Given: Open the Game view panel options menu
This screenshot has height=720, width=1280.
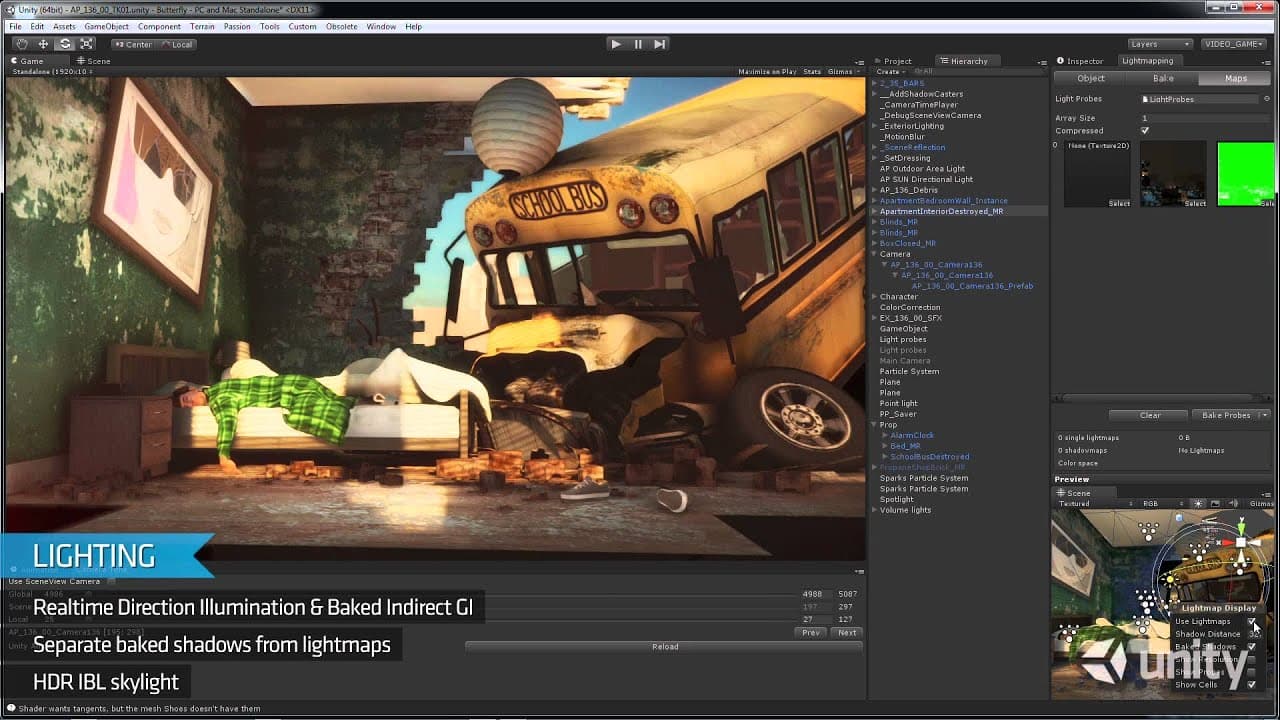Looking at the screenshot, I should 859,62.
